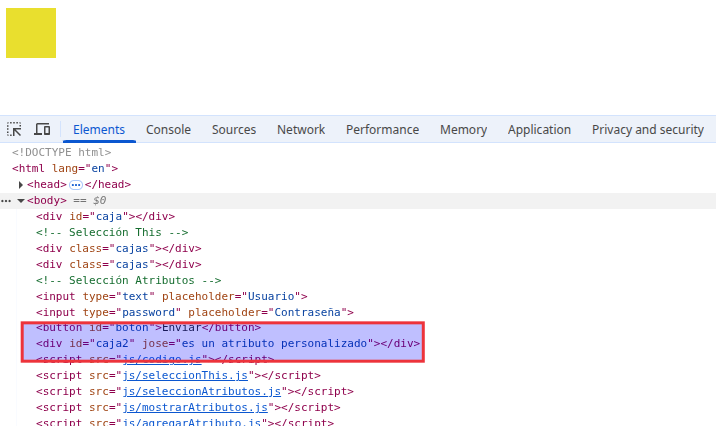Select the div caja2 element with jose attribute
Screen dimensions: 716x426
pyautogui.click(x=227, y=343)
